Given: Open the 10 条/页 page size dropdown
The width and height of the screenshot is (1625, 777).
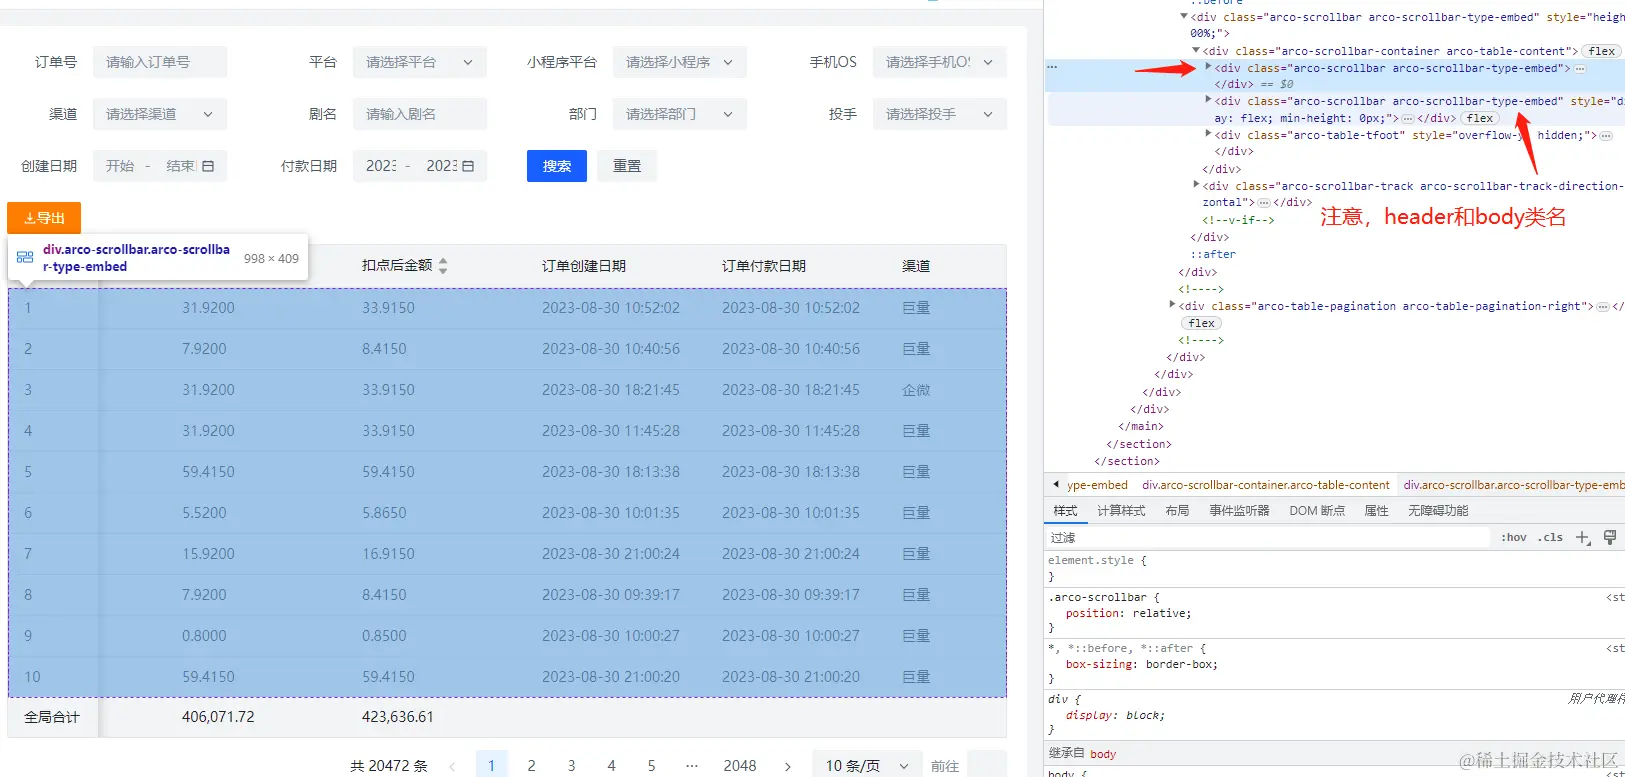Looking at the screenshot, I should click(x=867, y=766).
